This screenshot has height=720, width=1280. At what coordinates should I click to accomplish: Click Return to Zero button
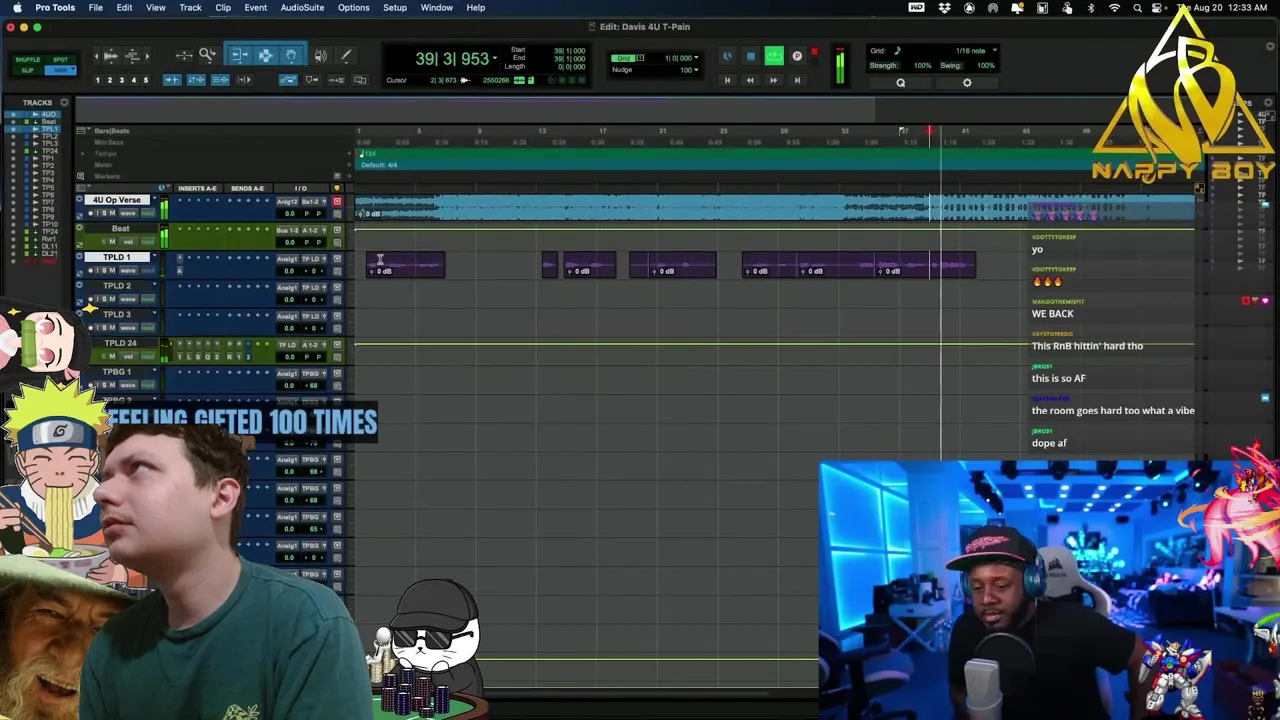(x=727, y=81)
